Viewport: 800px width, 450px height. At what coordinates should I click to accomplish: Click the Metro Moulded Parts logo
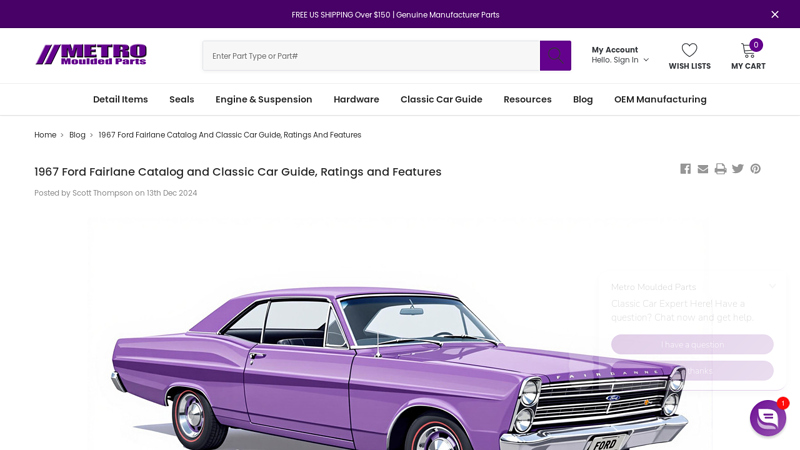click(91, 55)
